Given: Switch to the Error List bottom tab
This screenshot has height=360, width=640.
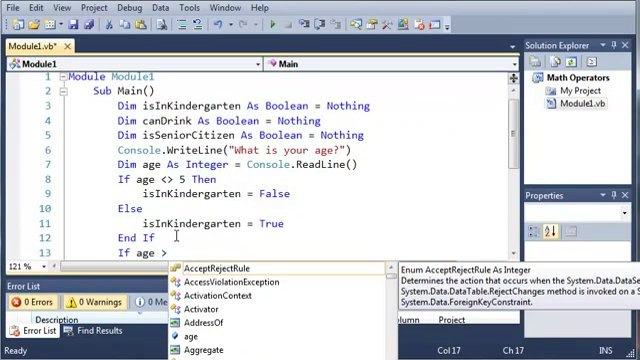Looking at the screenshot, I should pos(33,331).
